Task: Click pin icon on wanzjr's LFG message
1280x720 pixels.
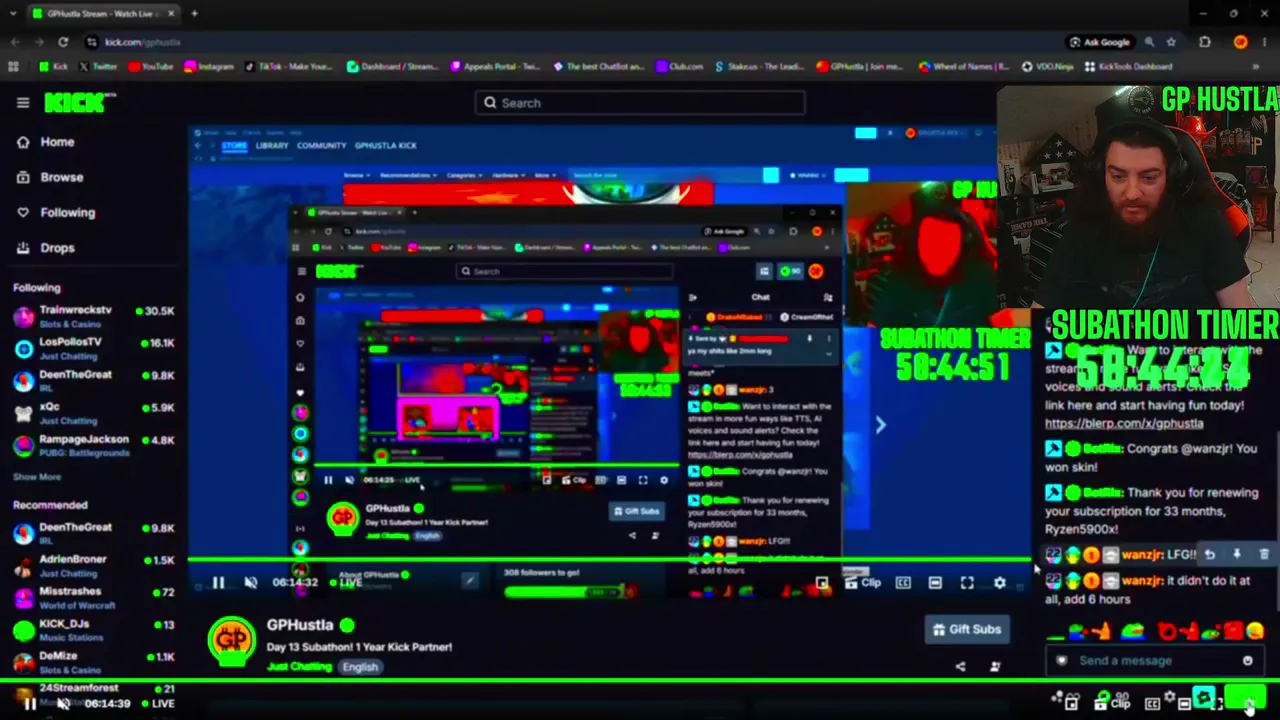Action: 1237,554
